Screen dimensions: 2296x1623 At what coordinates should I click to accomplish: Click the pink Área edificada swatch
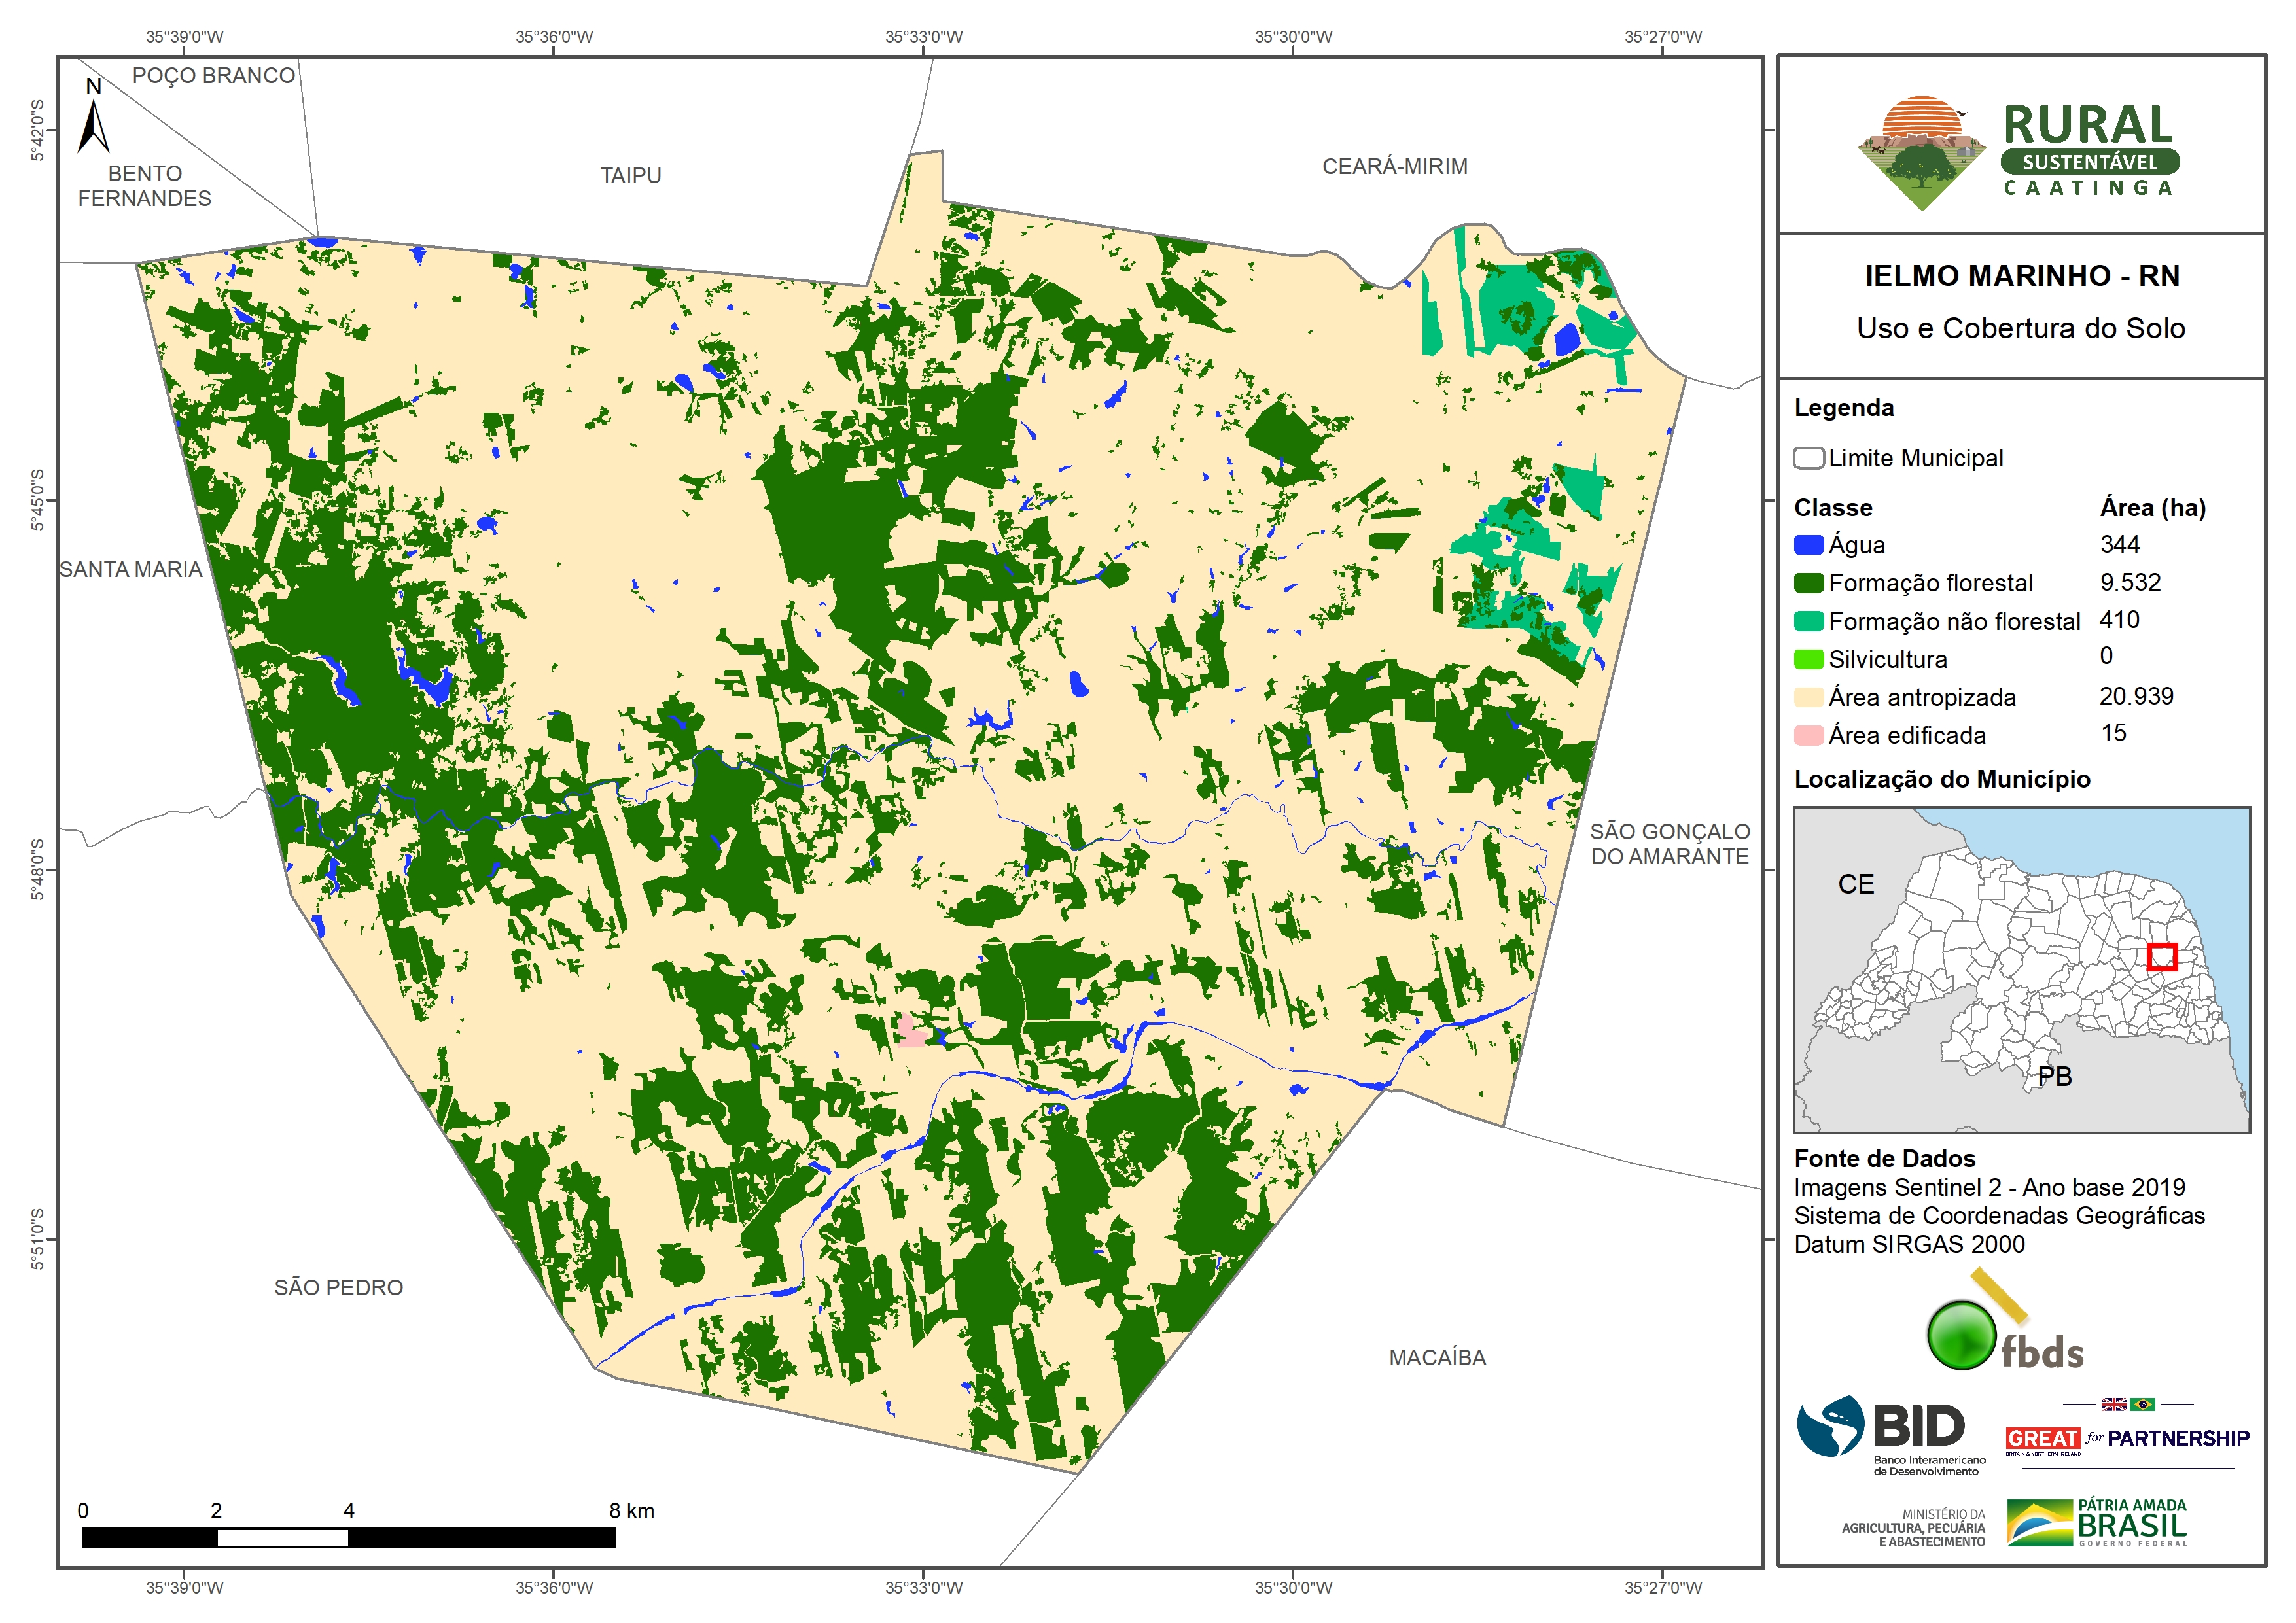pos(1808,735)
